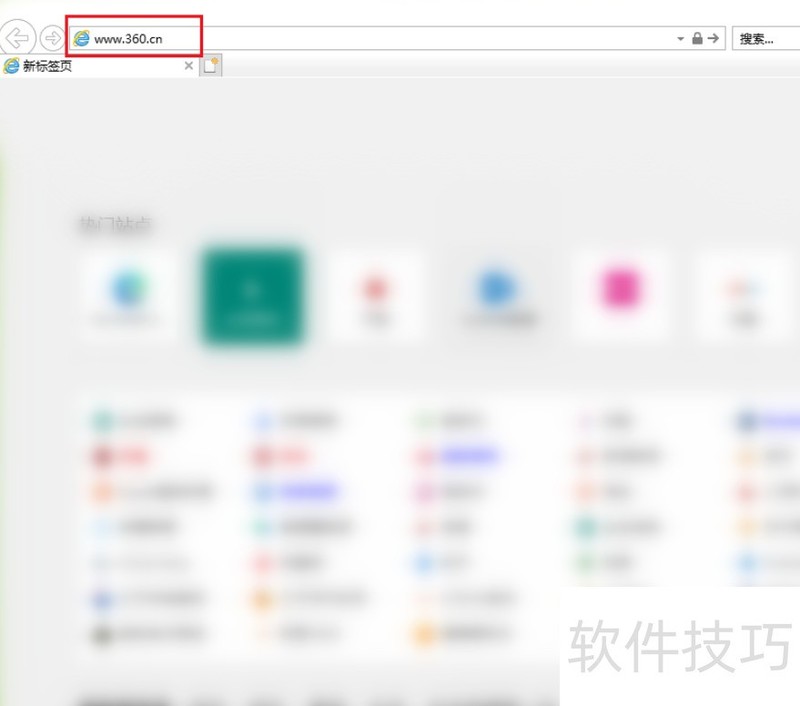Click the pink icon site tile
800x706 pixels.
tap(620, 294)
